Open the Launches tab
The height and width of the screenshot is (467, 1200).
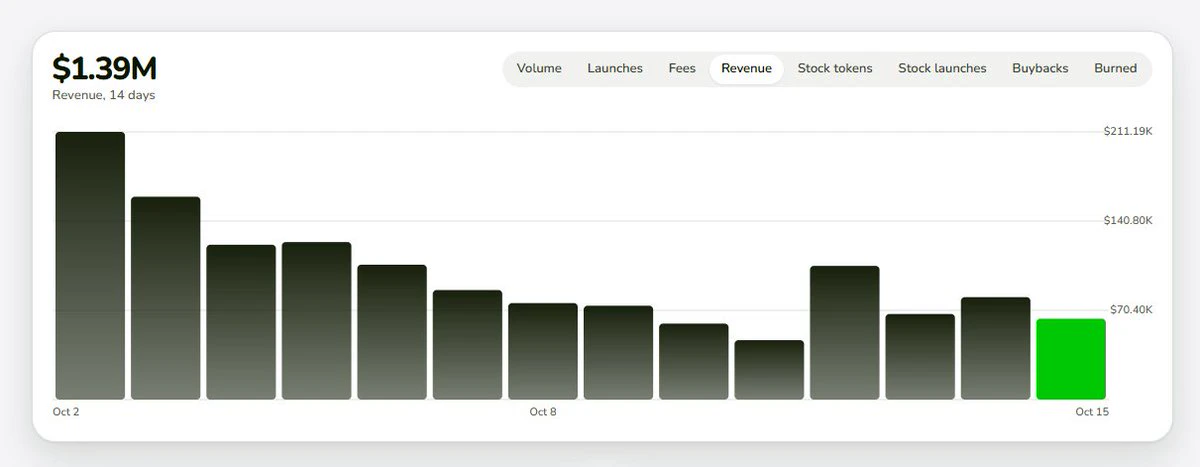tap(615, 69)
